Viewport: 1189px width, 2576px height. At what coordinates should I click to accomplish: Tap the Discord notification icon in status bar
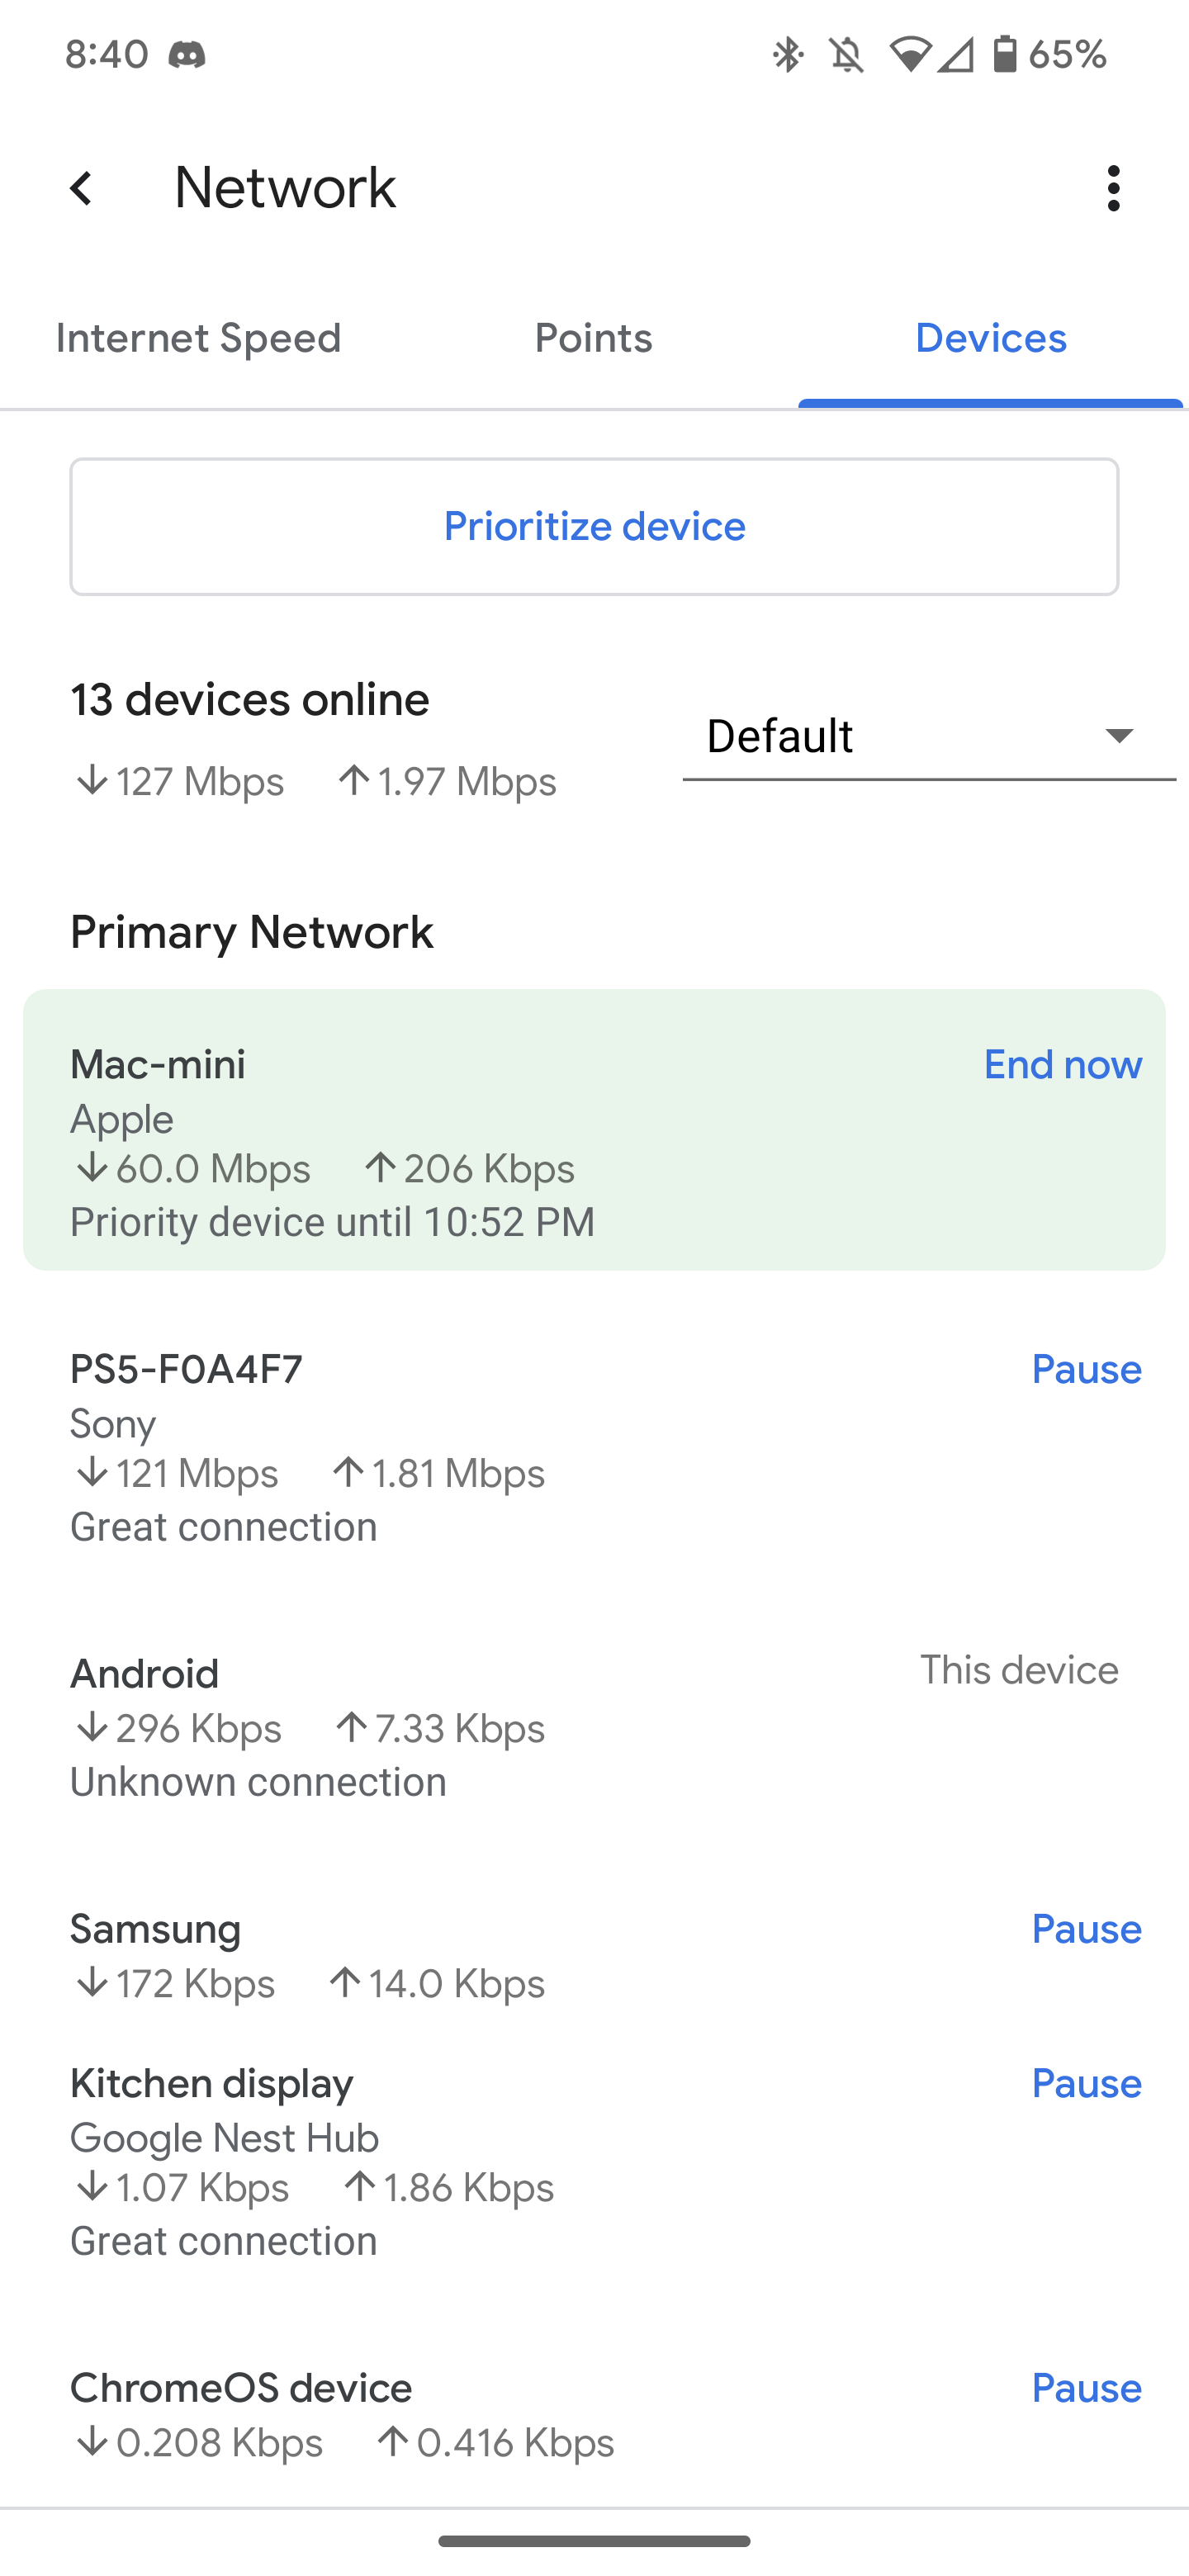point(187,54)
